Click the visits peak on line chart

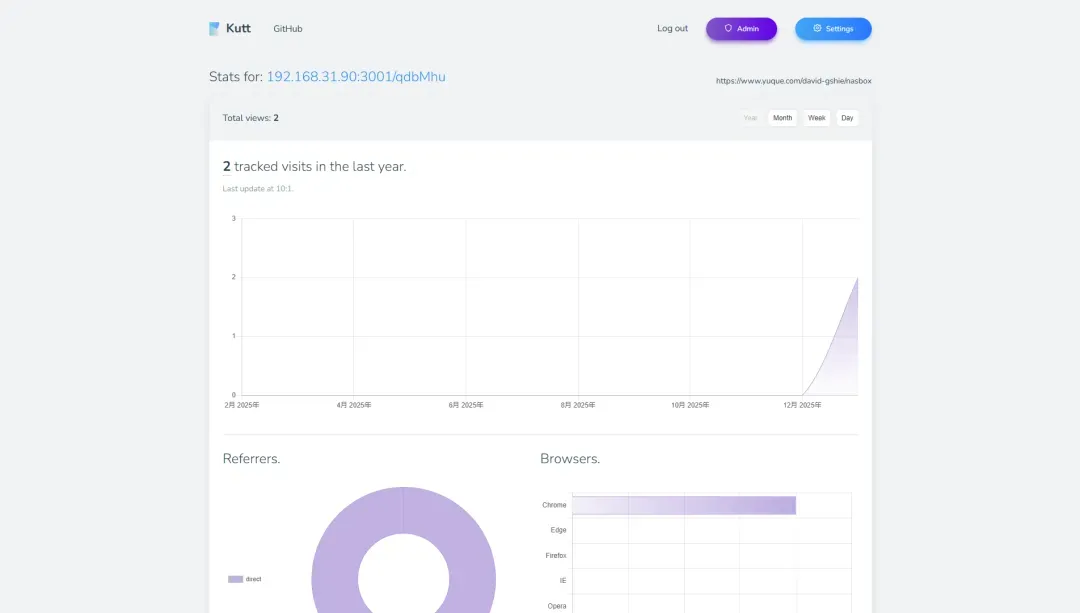click(857, 278)
